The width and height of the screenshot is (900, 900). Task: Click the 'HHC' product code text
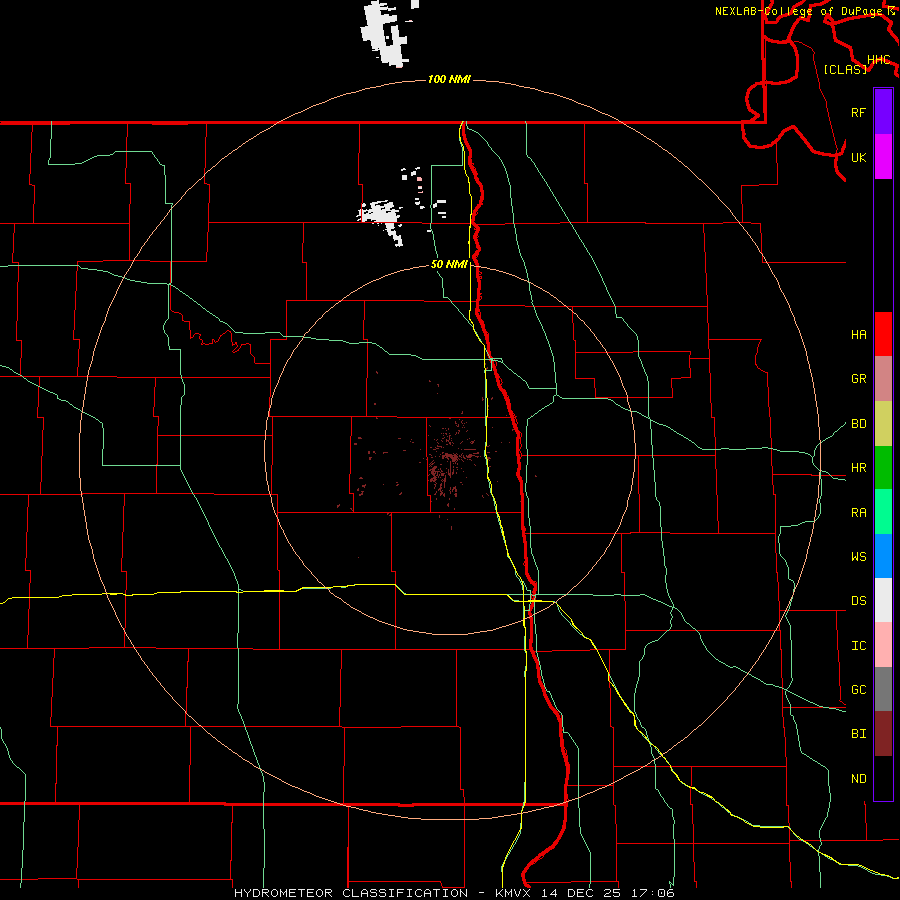pyautogui.click(x=878, y=59)
